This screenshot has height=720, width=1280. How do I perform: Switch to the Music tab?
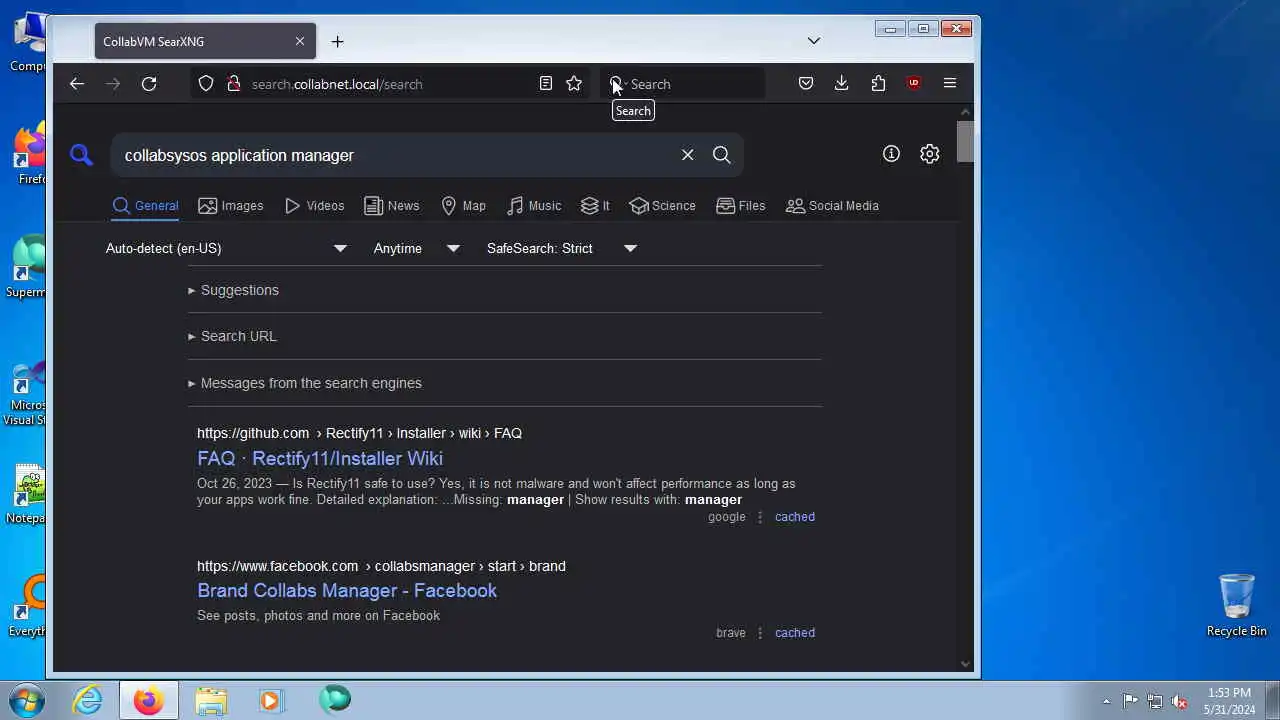coord(534,206)
